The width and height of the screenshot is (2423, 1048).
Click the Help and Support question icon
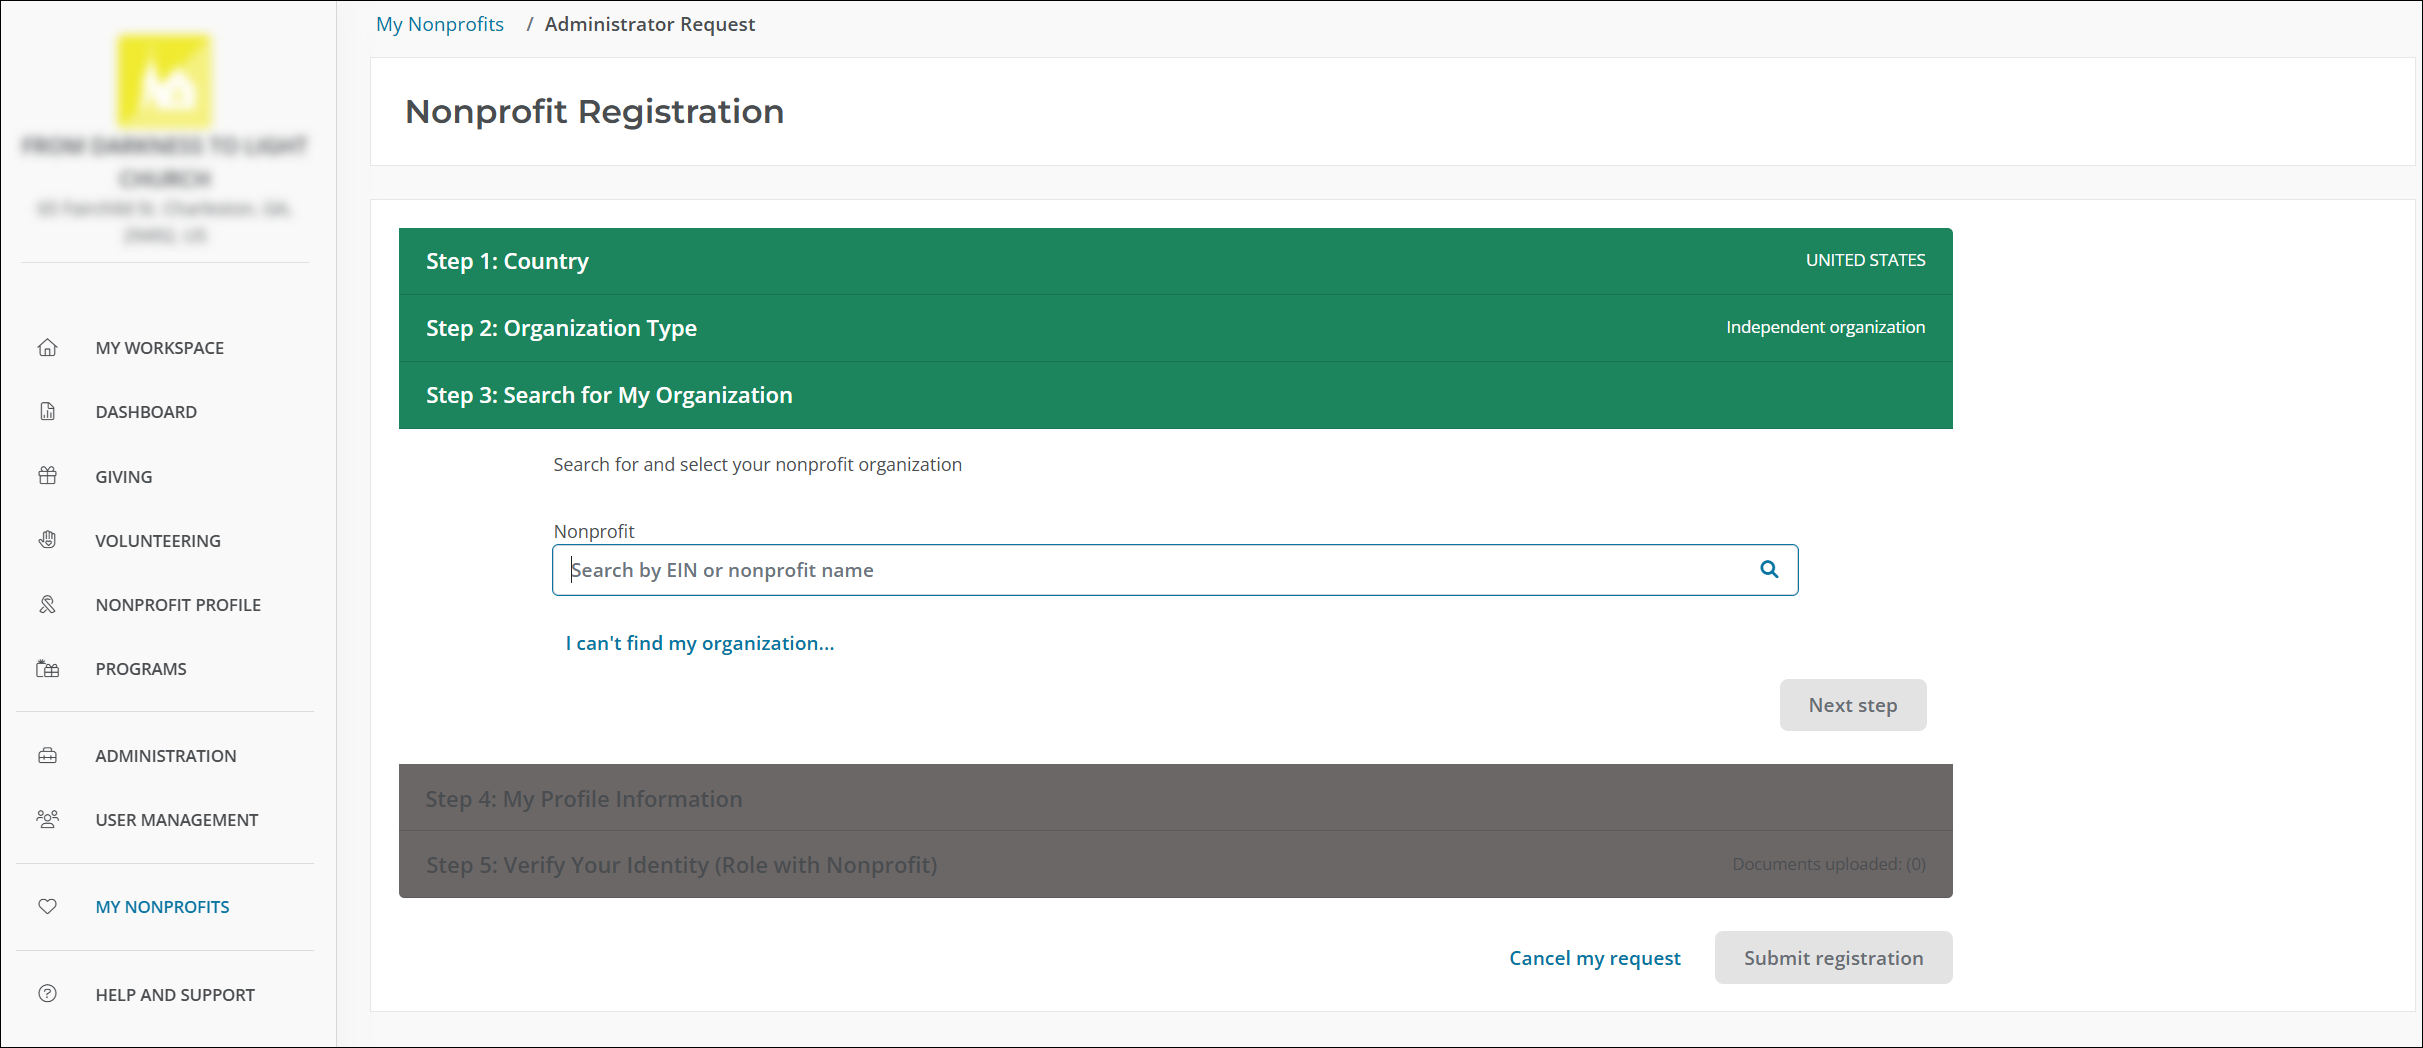(x=47, y=994)
